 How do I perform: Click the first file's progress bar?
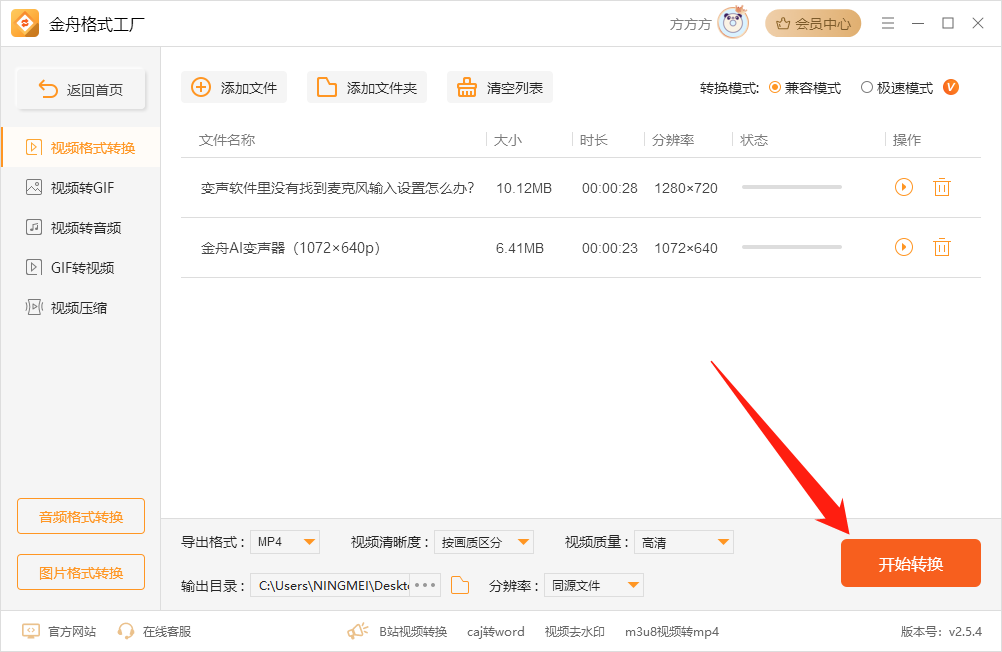(793, 187)
